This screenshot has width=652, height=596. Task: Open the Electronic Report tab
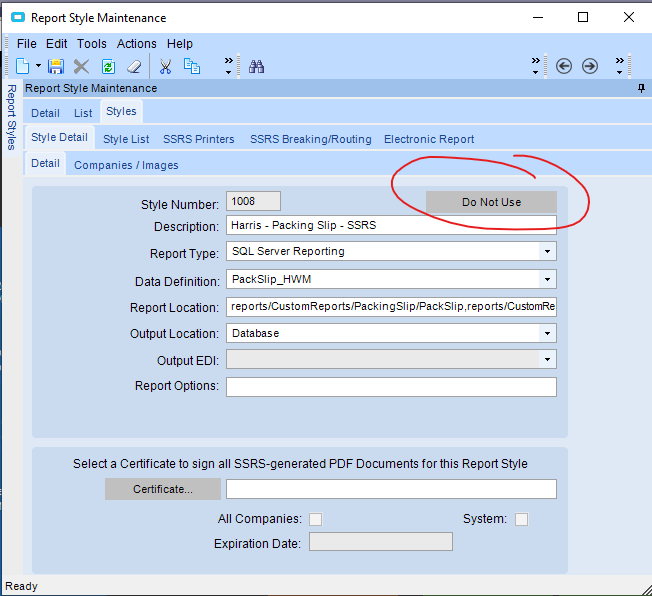[x=429, y=139]
